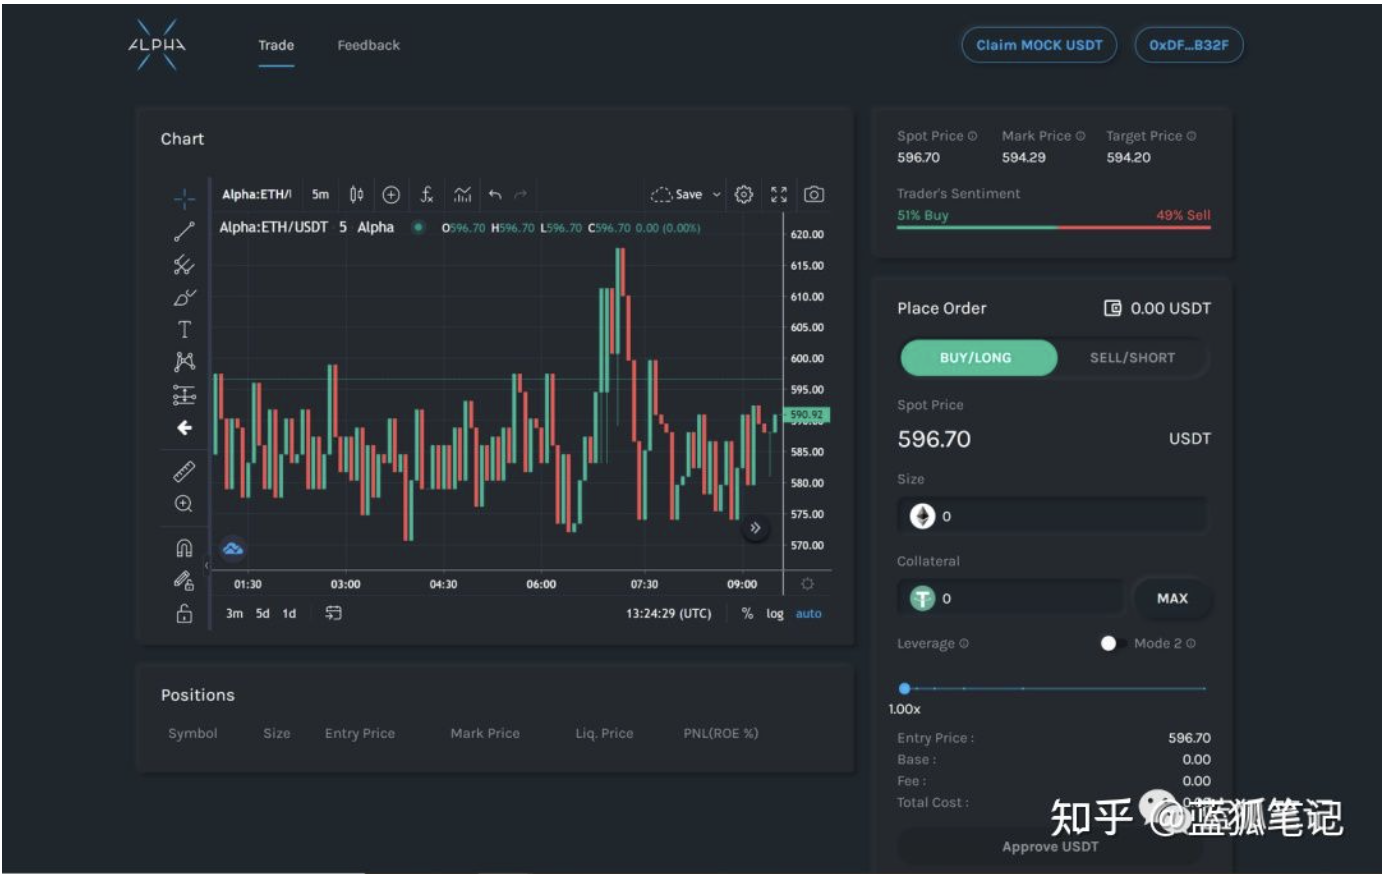1384x874 pixels.
Task: Toggle the Mode 2 leverage switch
Action: [1113, 643]
